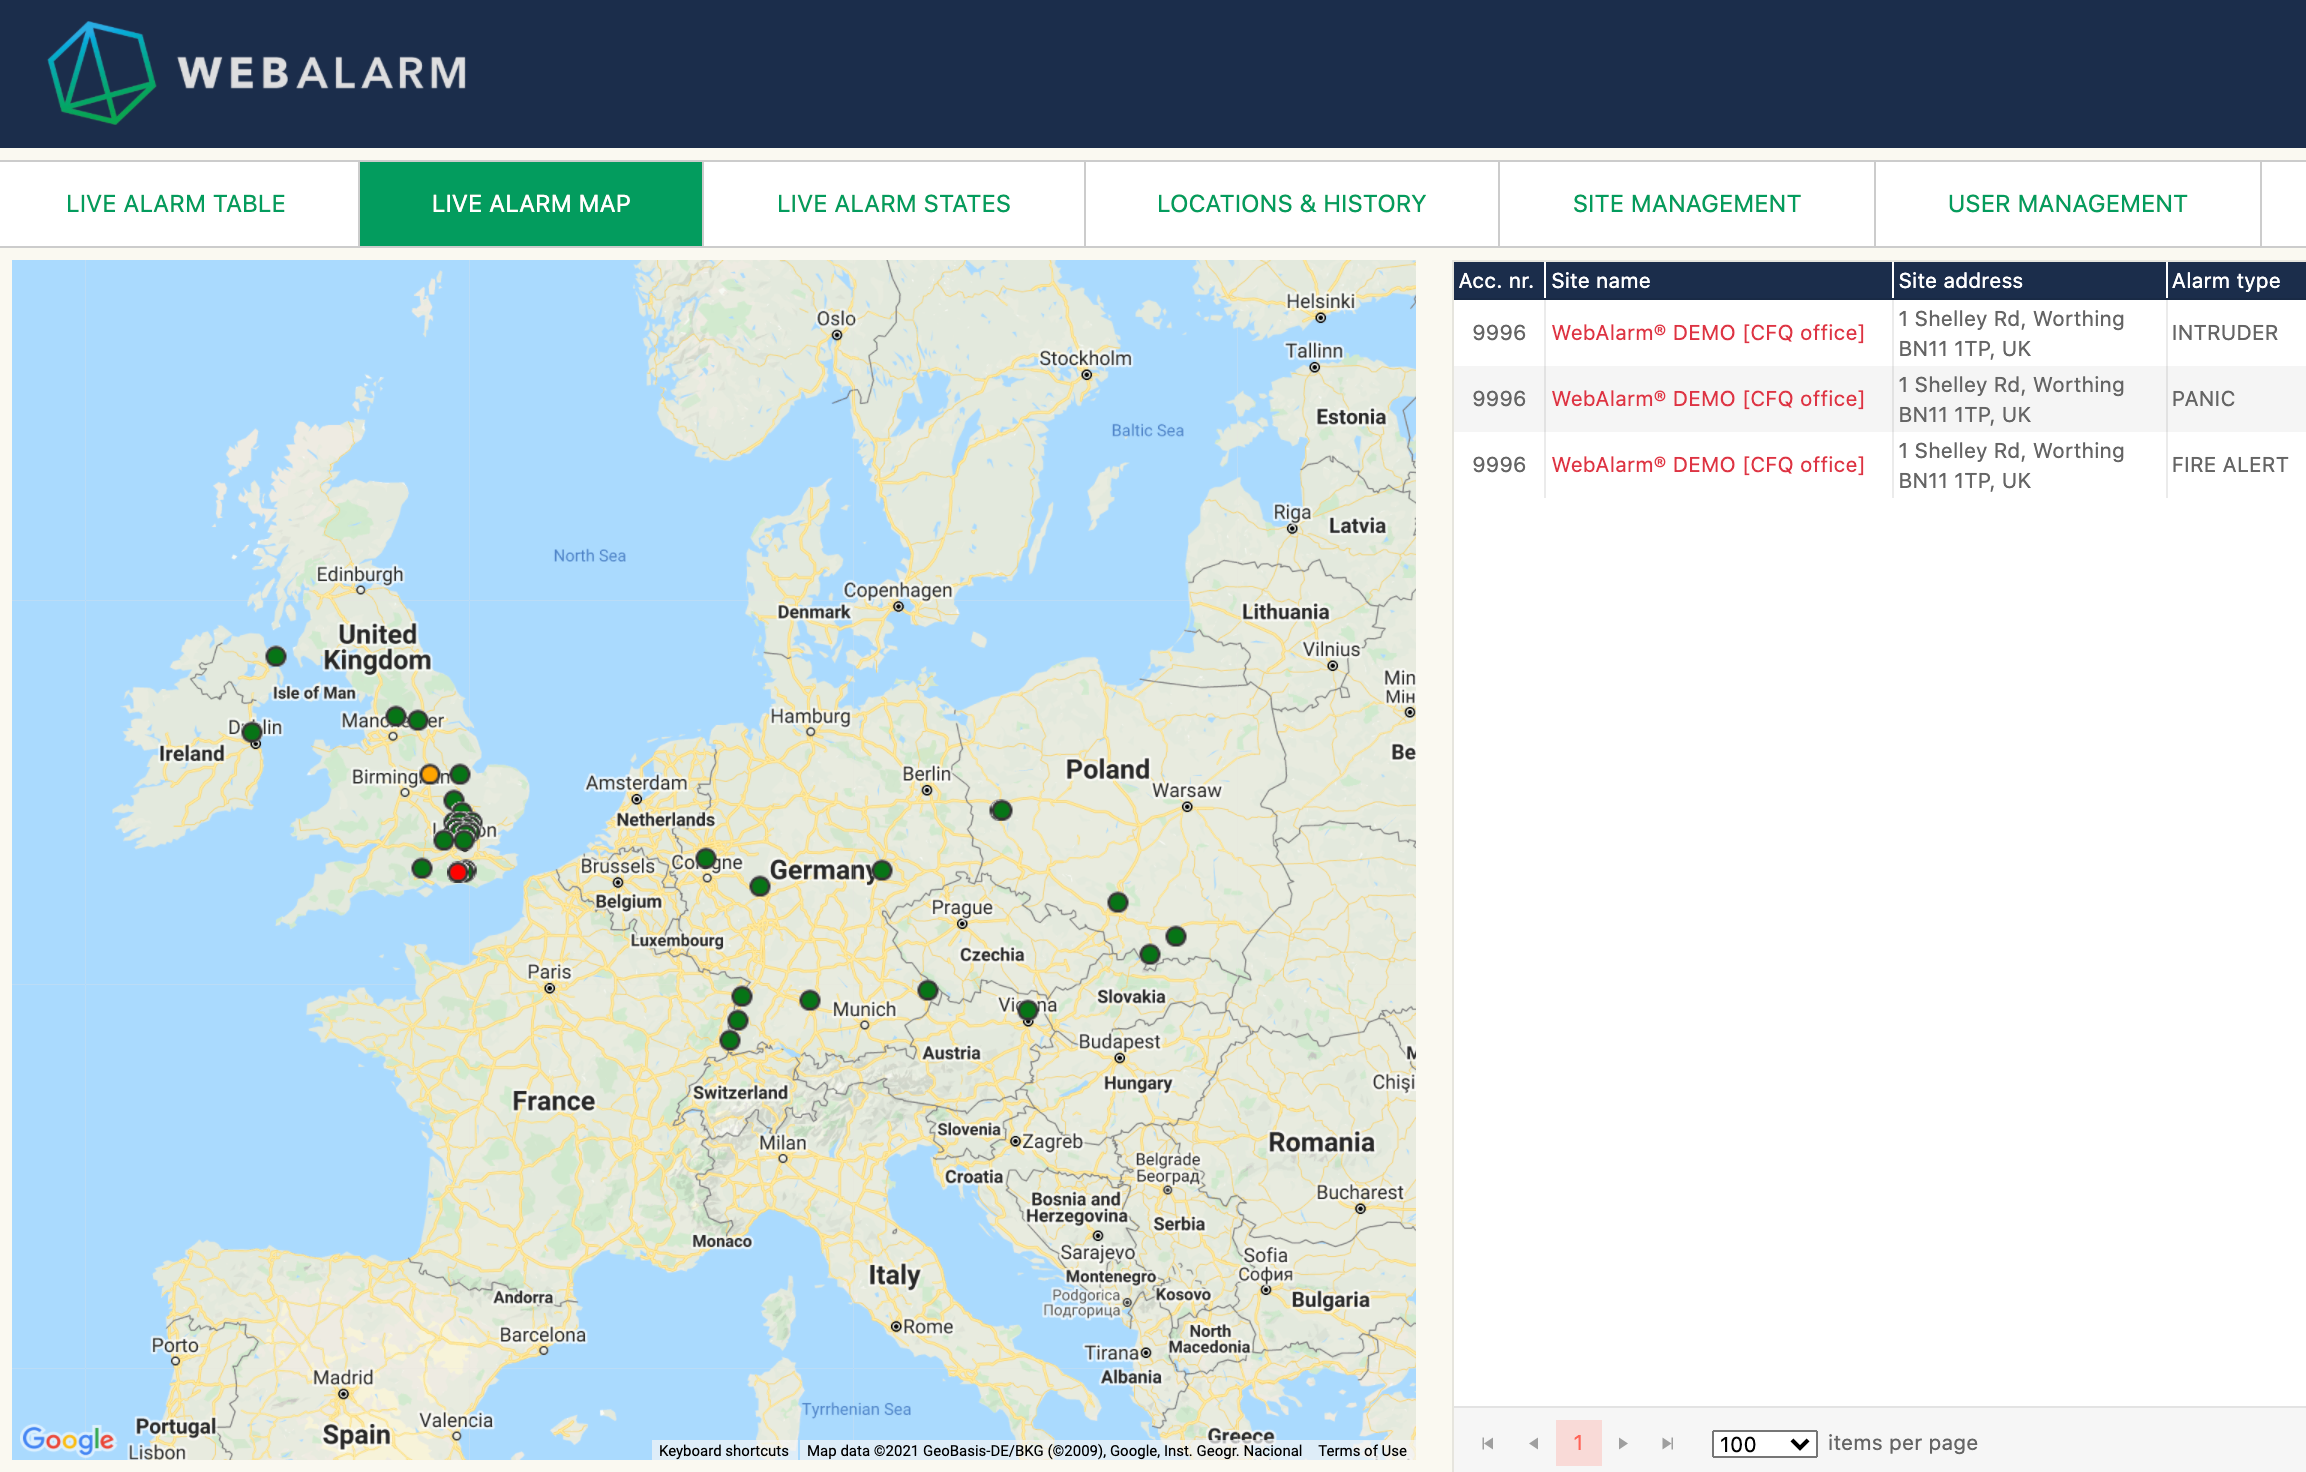The height and width of the screenshot is (1472, 2306).
Task: Open the items per page dropdown
Action: point(1764,1443)
